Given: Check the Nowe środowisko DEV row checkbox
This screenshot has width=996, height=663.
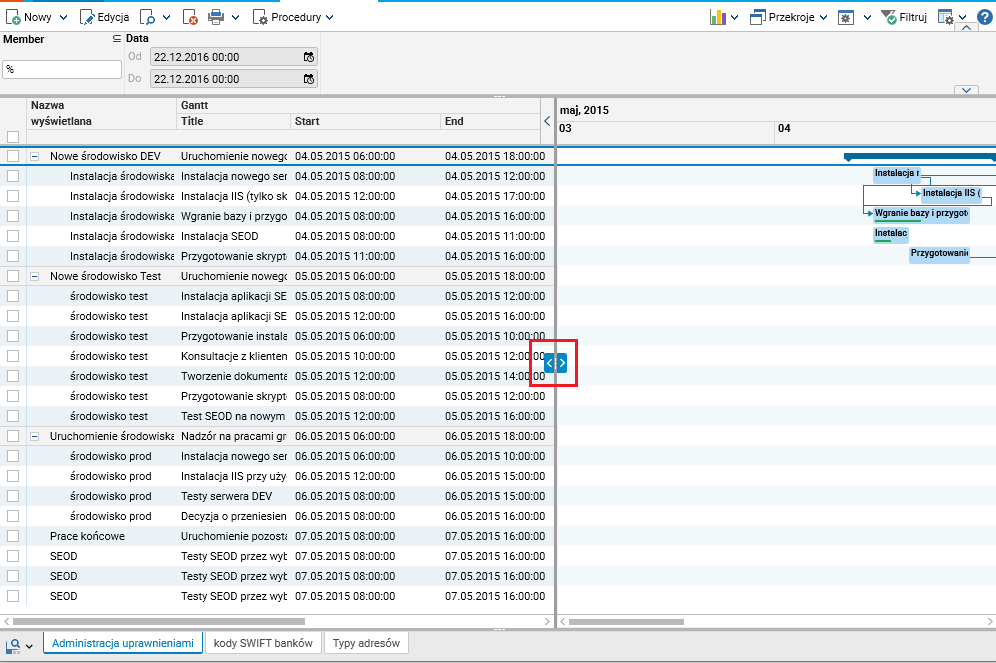Looking at the screenshot, I should (13, 156).
